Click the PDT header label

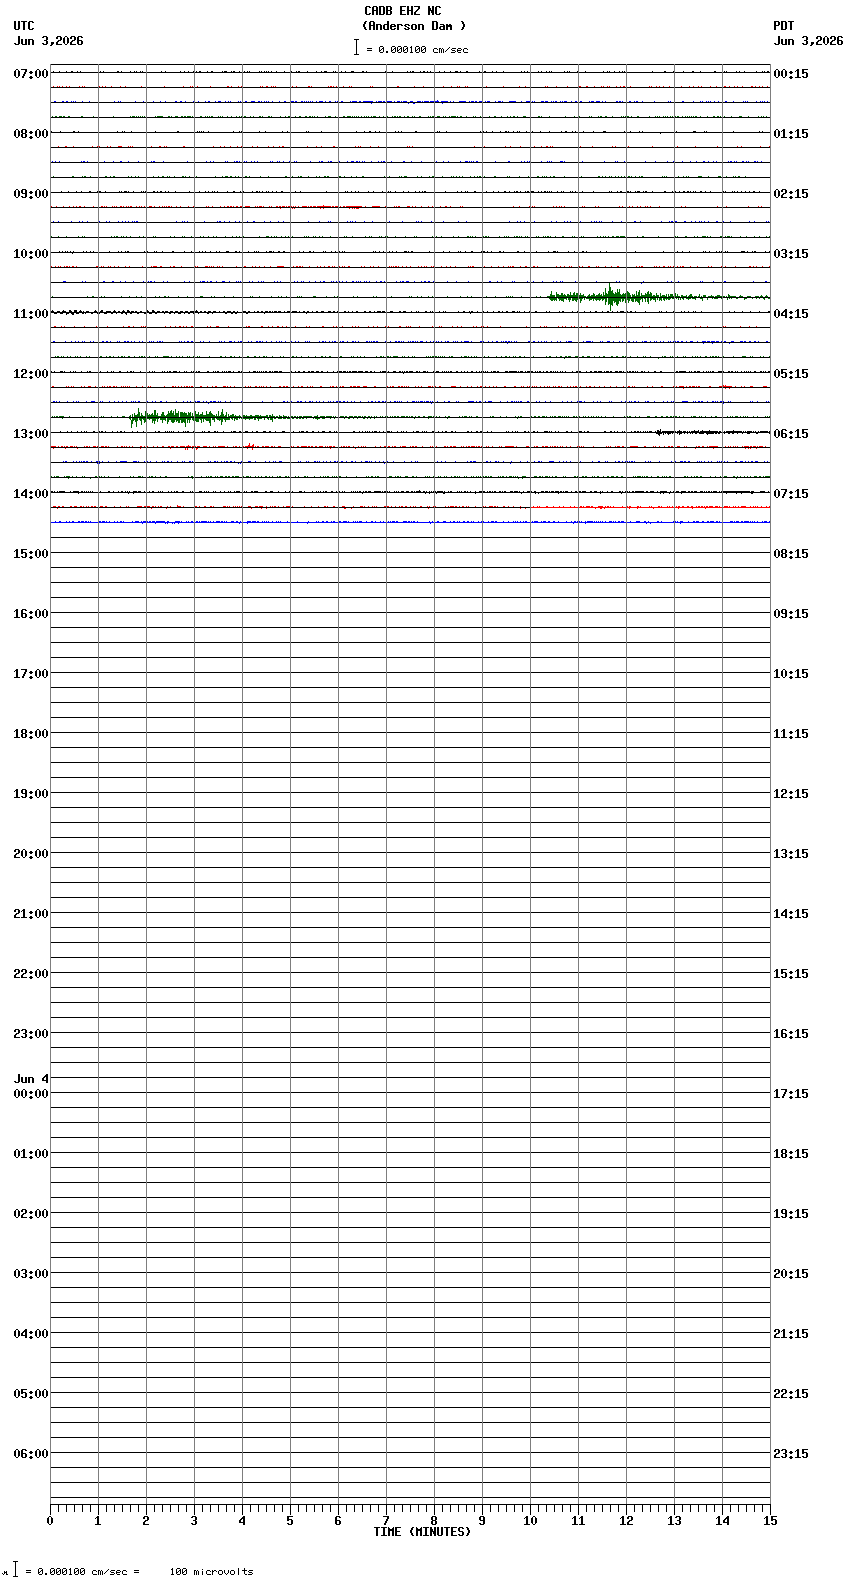coord(784,26)
